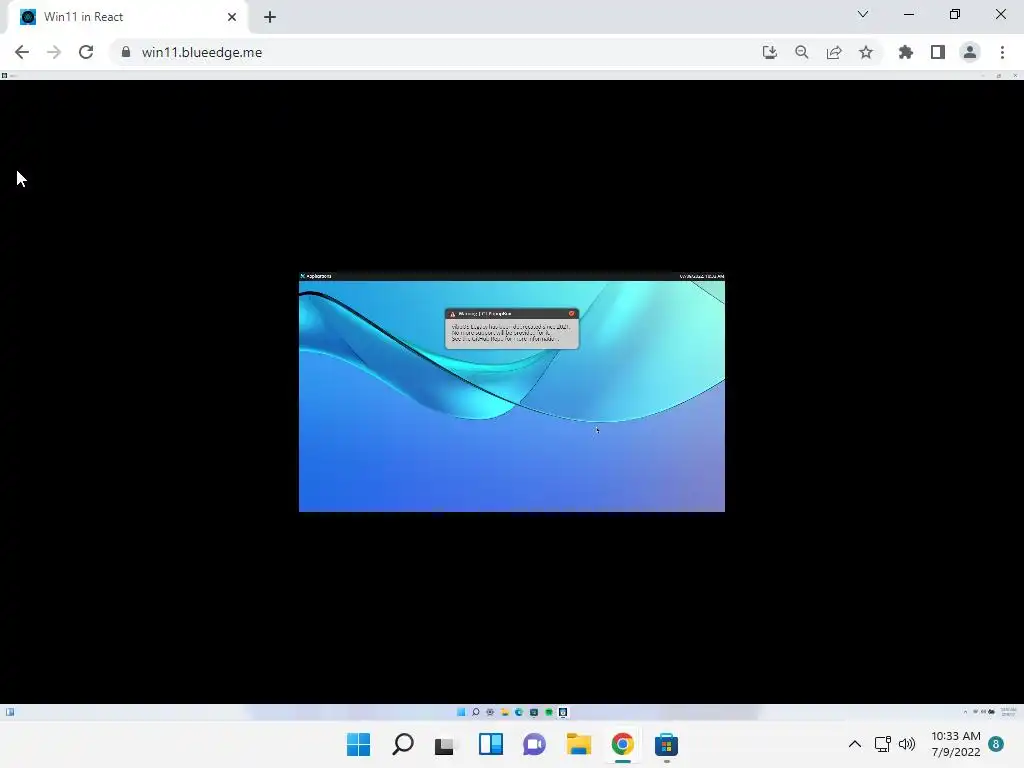This screenshot has height=768, width=1024.
Task: Open the Edge icon on simulated taskbar
Action: coord(519,712)
